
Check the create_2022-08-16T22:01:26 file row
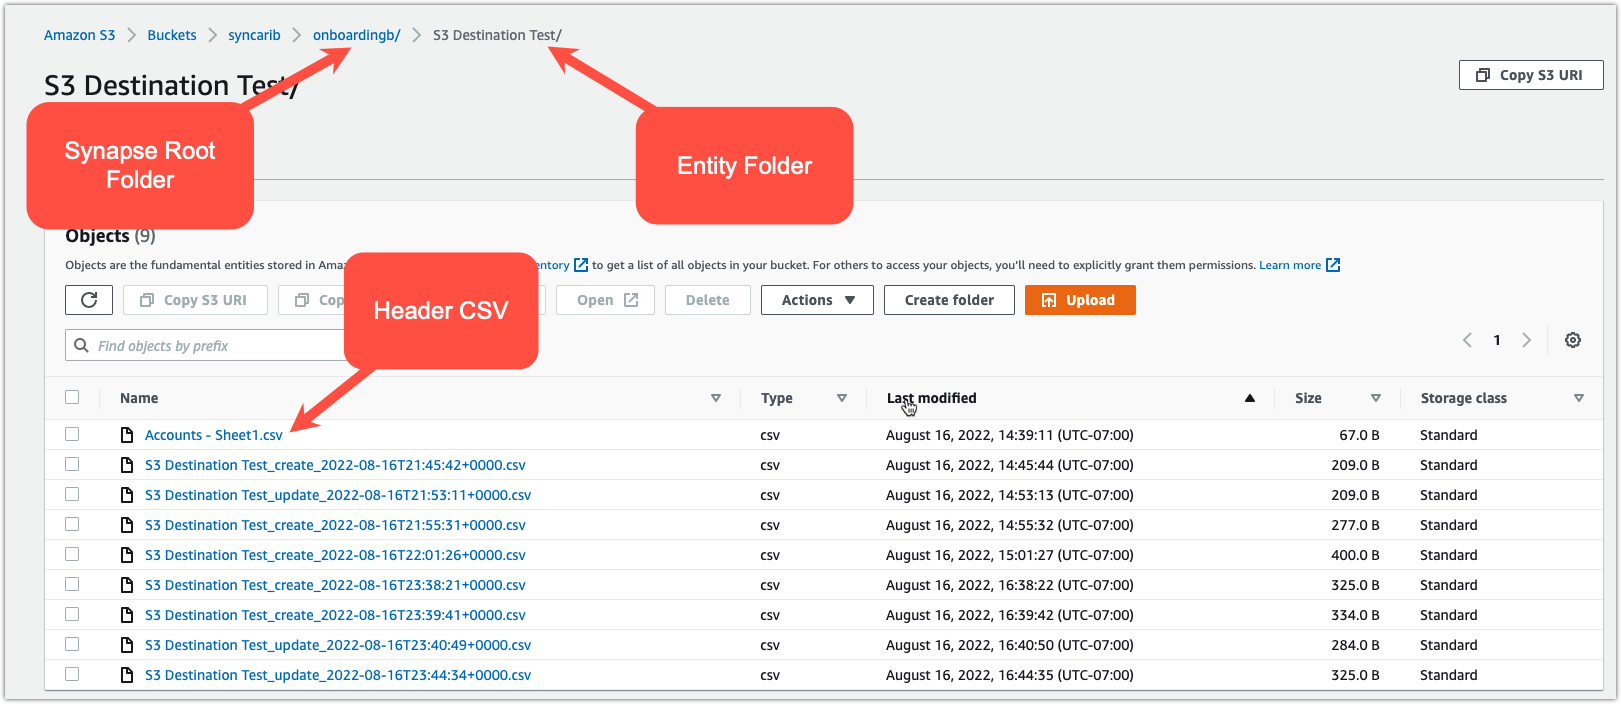pos(72,554)
